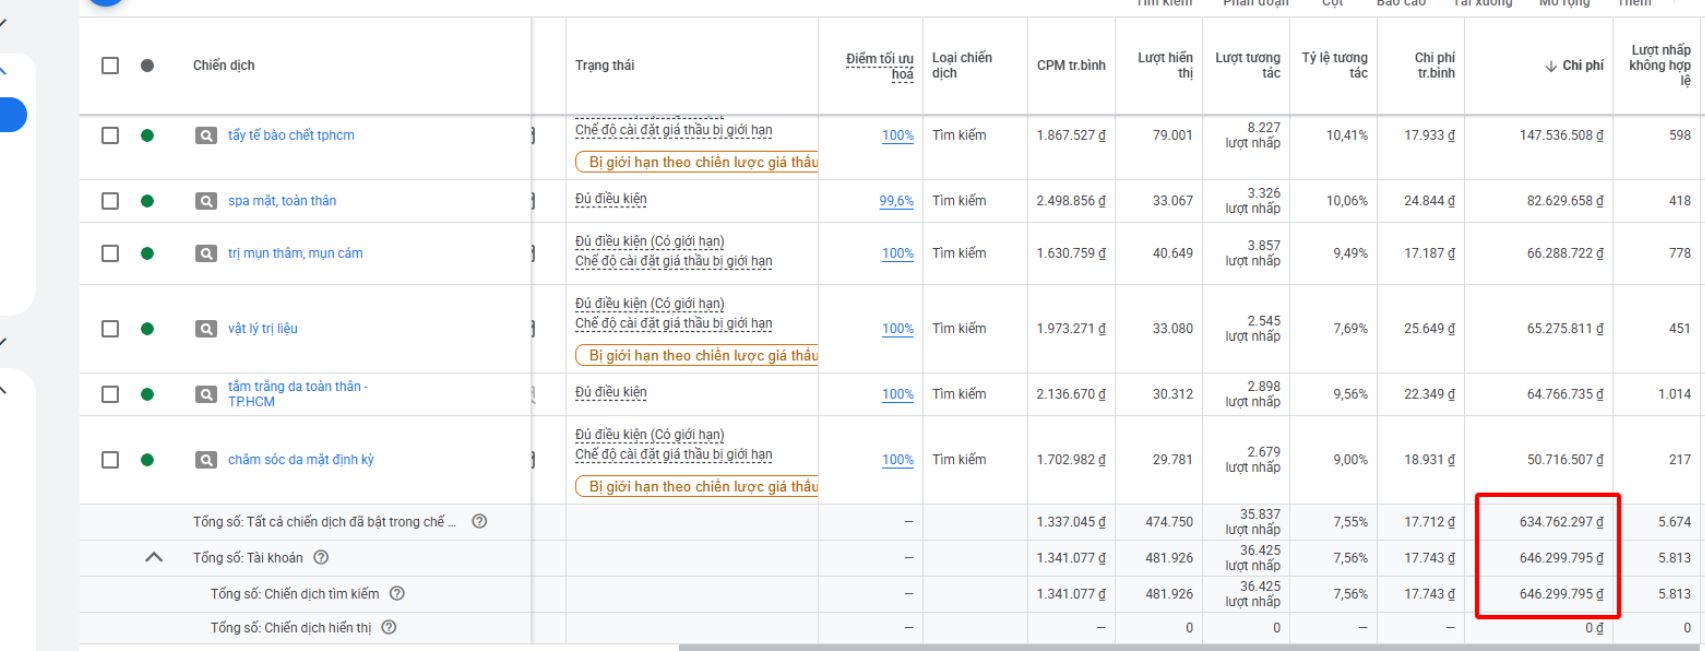This screenshot has width=1705, height=651.
Task: Click search campaign icon for tẩy tế bào chết tphcm
Action: tap(206, 136)
